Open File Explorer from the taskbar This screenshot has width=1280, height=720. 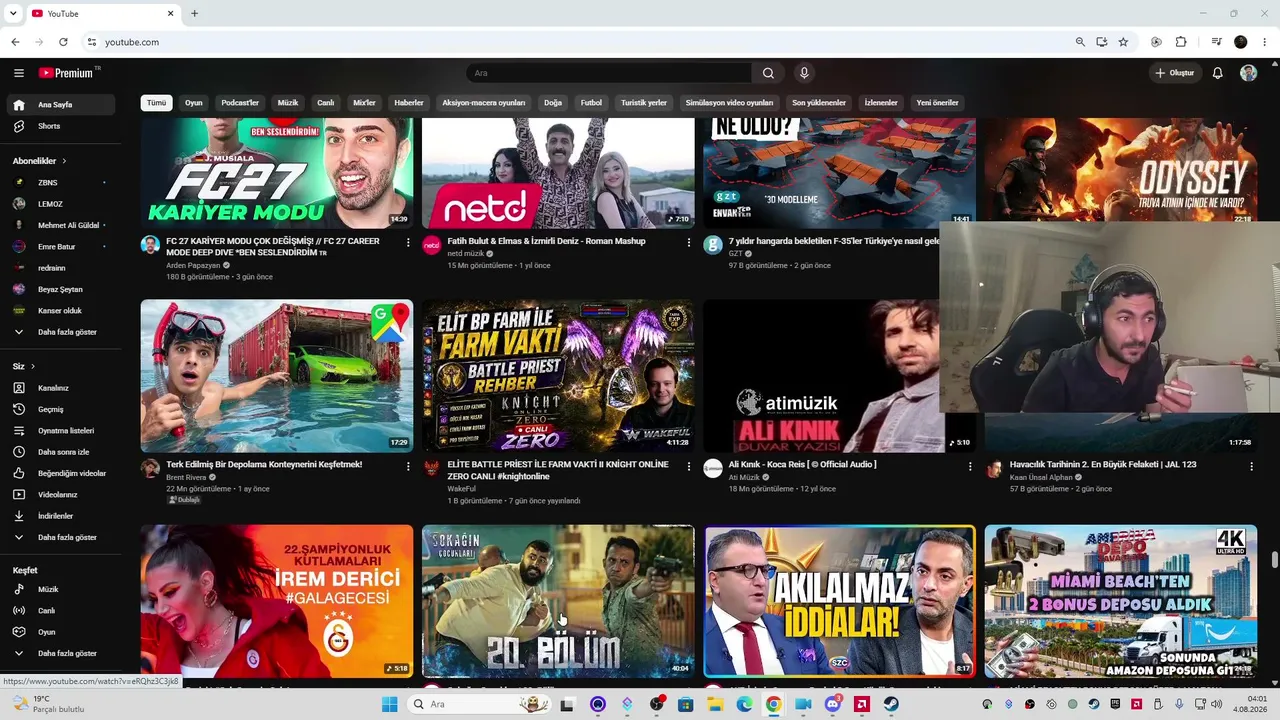tap(715, 704)
